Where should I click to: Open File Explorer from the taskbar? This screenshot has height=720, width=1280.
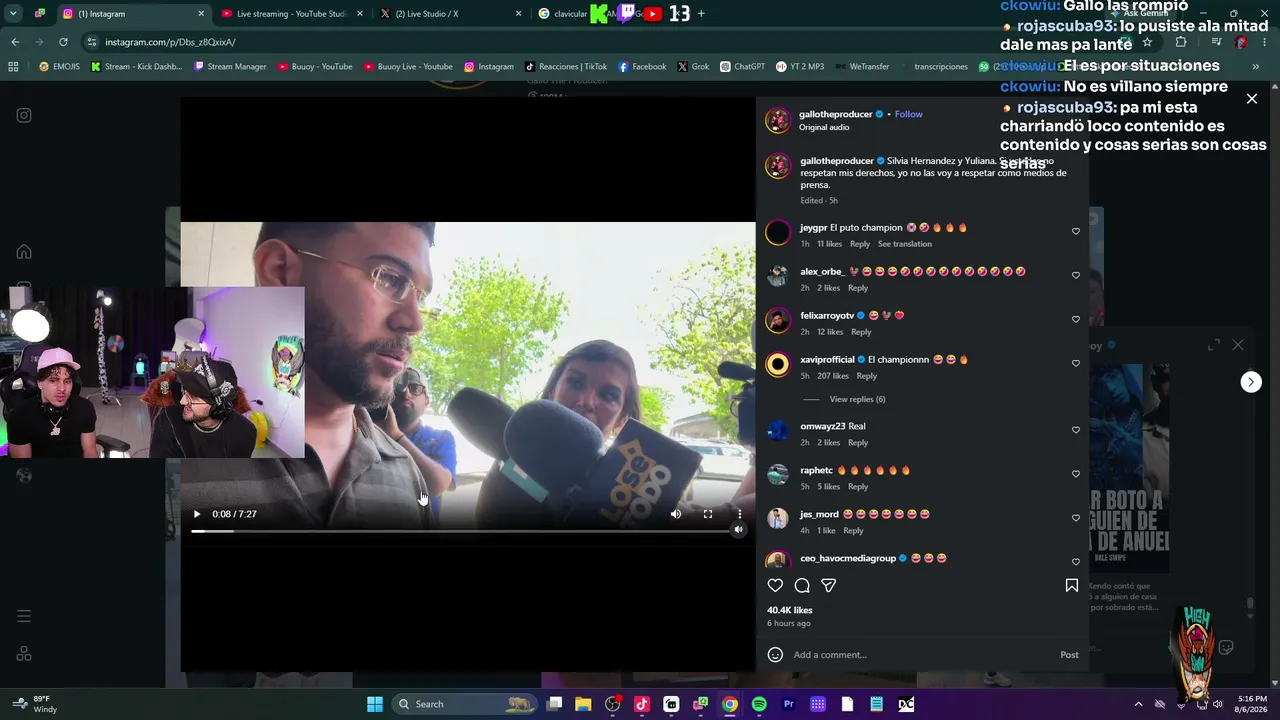[x=583, y=704]
